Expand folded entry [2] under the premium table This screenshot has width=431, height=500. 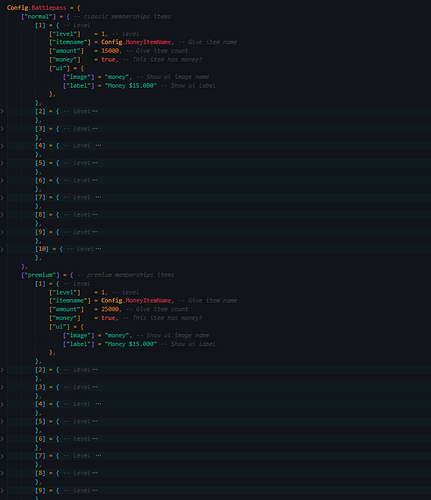pos(2,370)
